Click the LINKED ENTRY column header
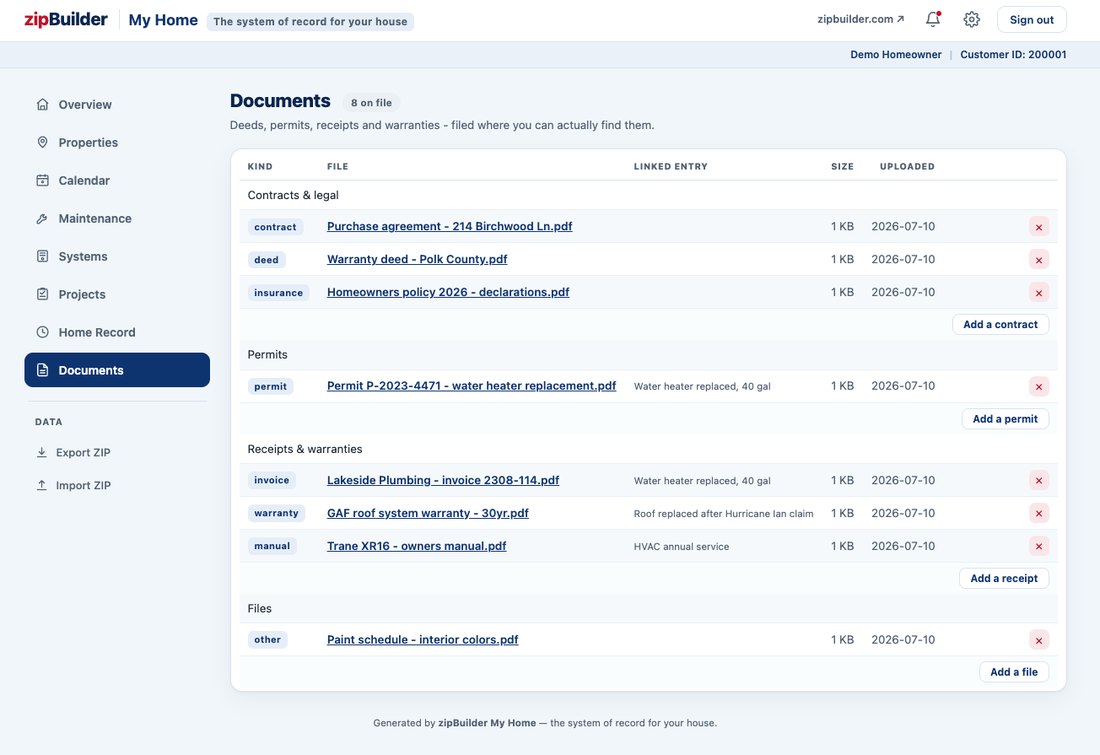Image resolution: width=1100 pixels, height=755 pixels. [671, 166]
